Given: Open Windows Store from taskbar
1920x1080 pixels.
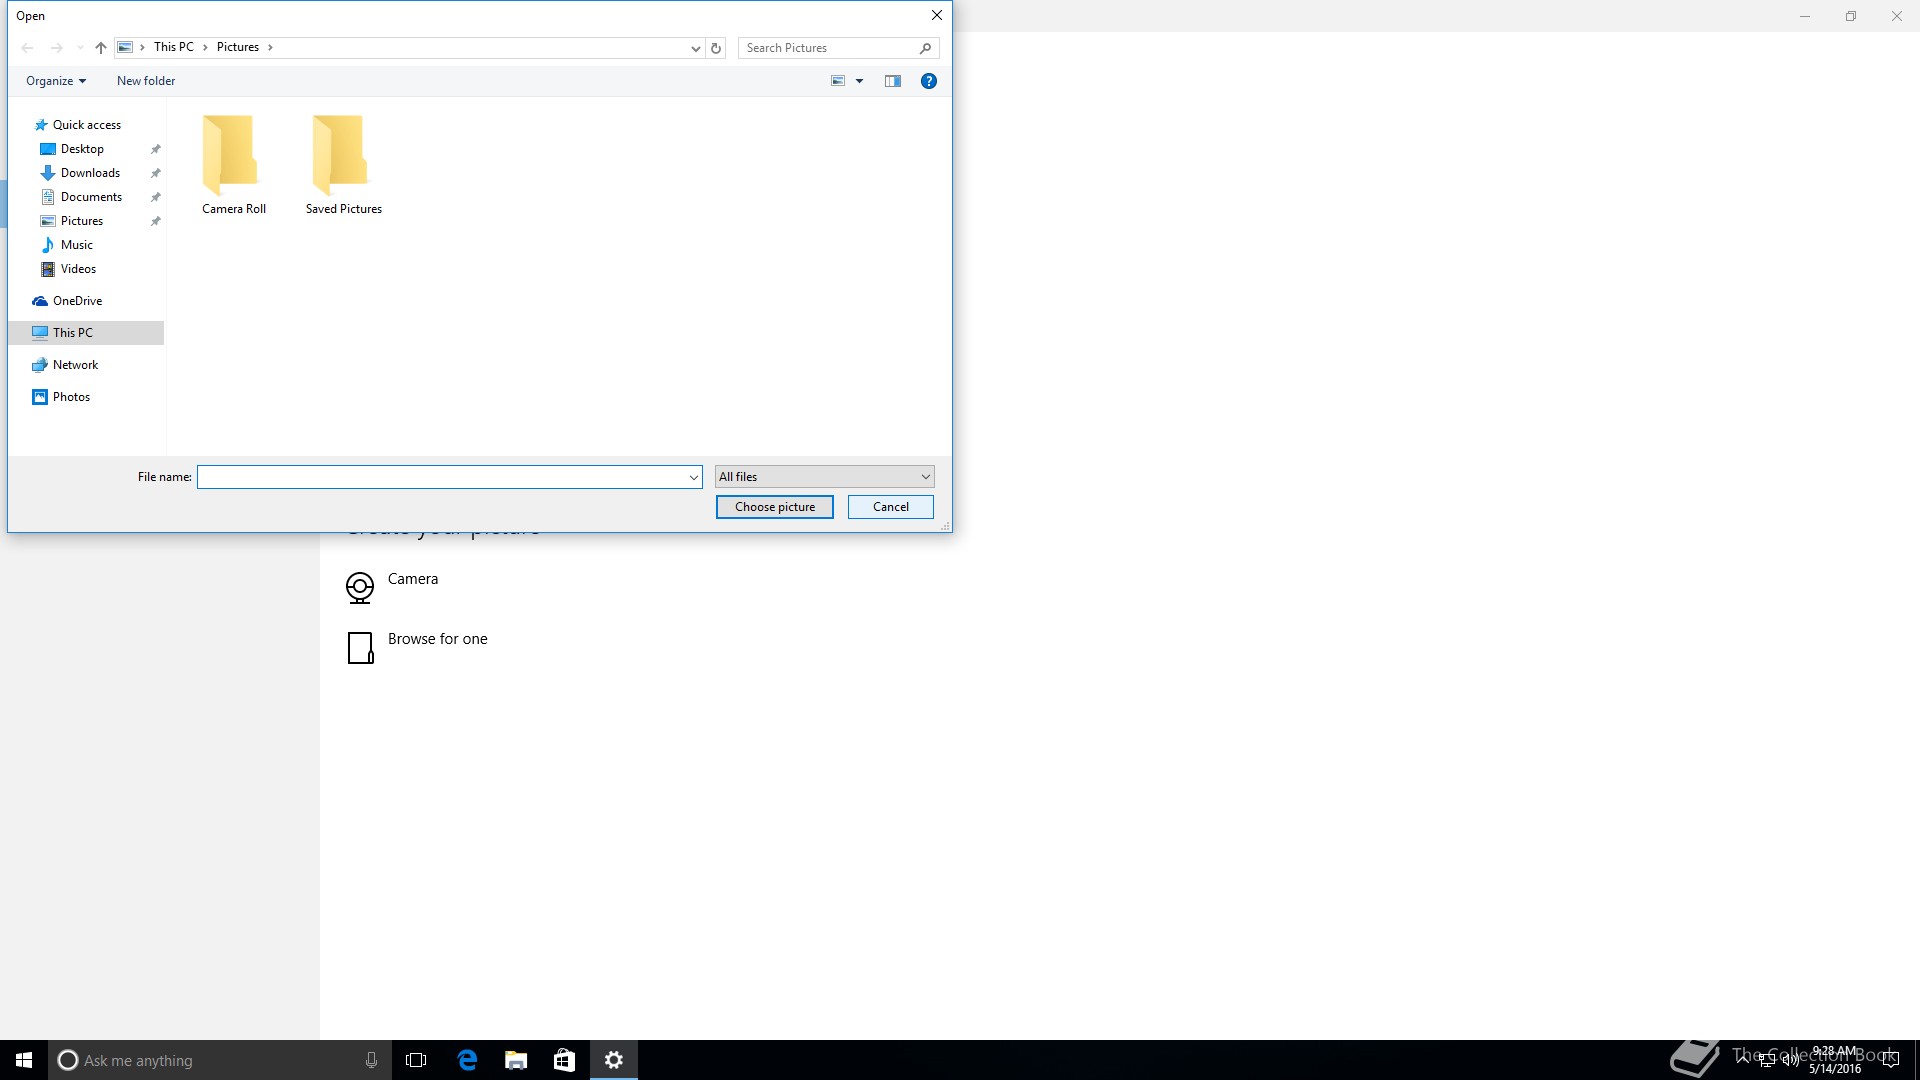Looking at the screenshot, I should [564, 1060].
